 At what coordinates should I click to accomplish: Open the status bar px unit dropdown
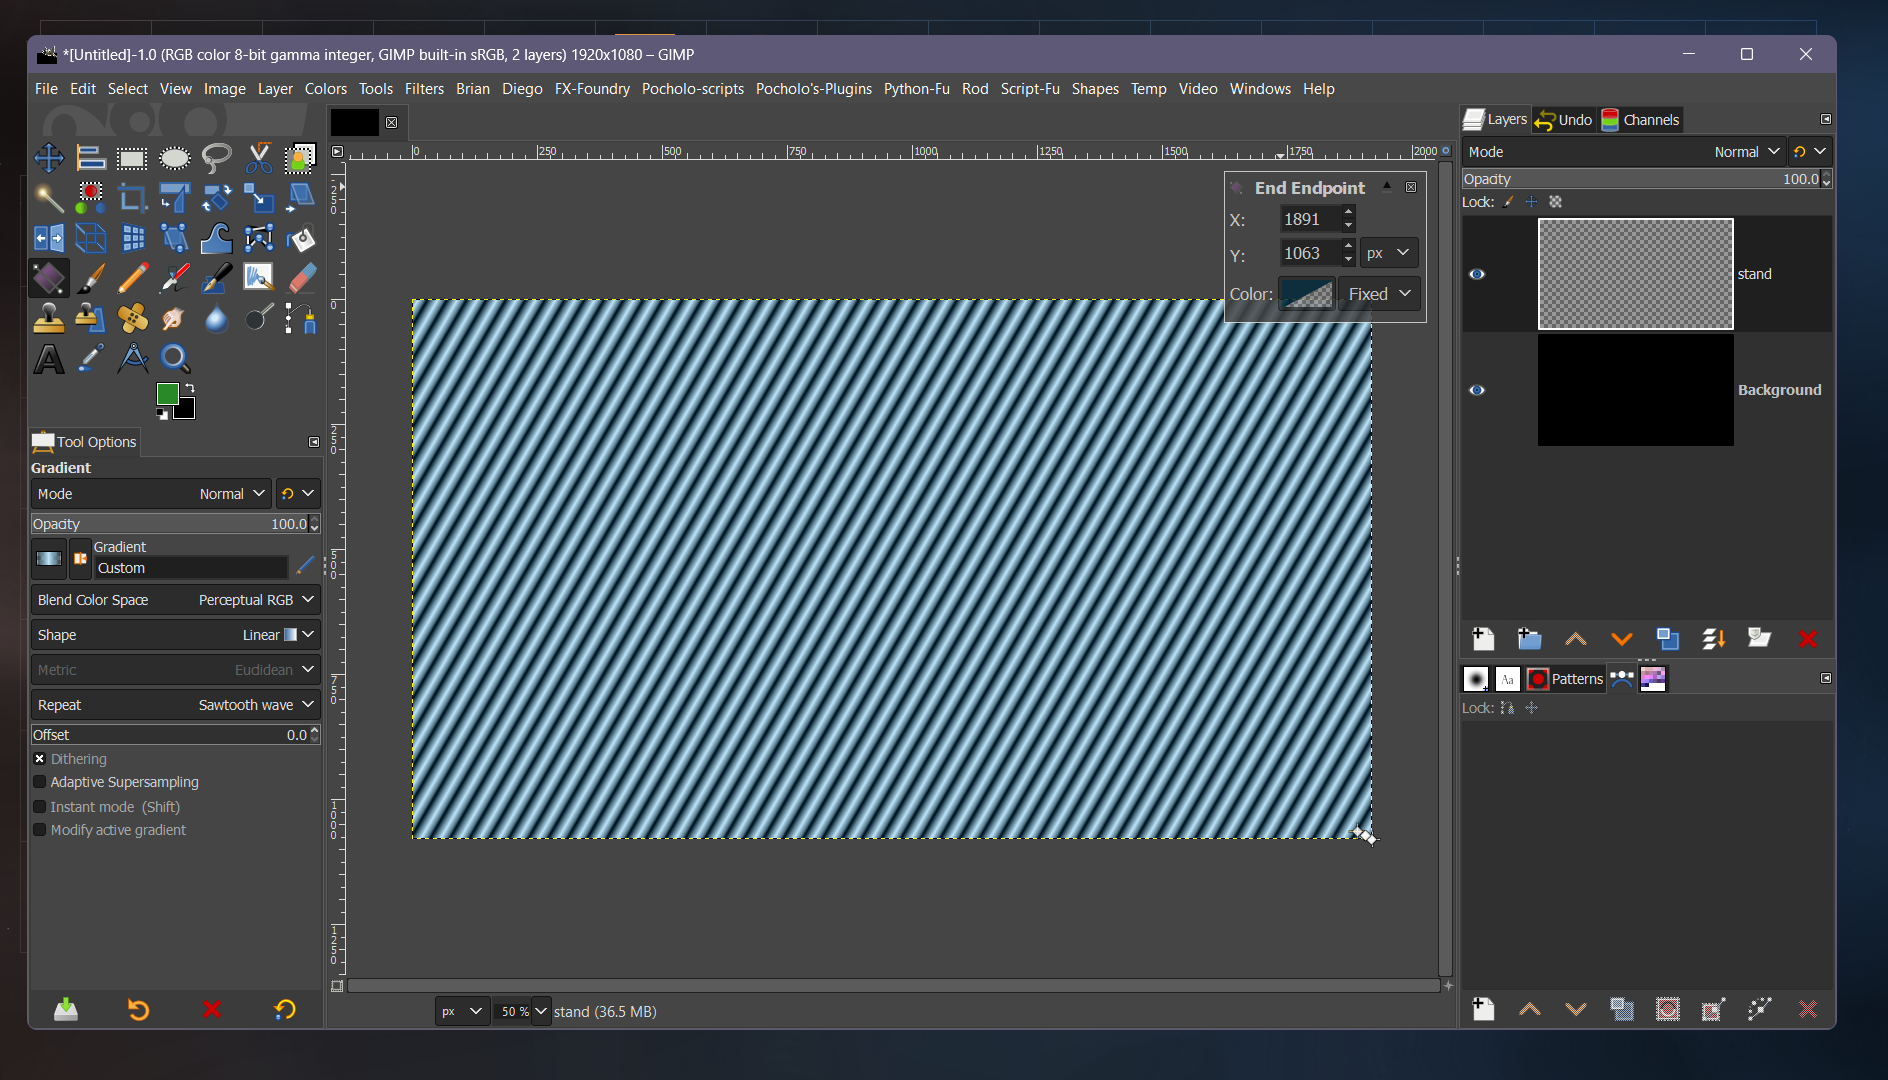coord(462,1012)
